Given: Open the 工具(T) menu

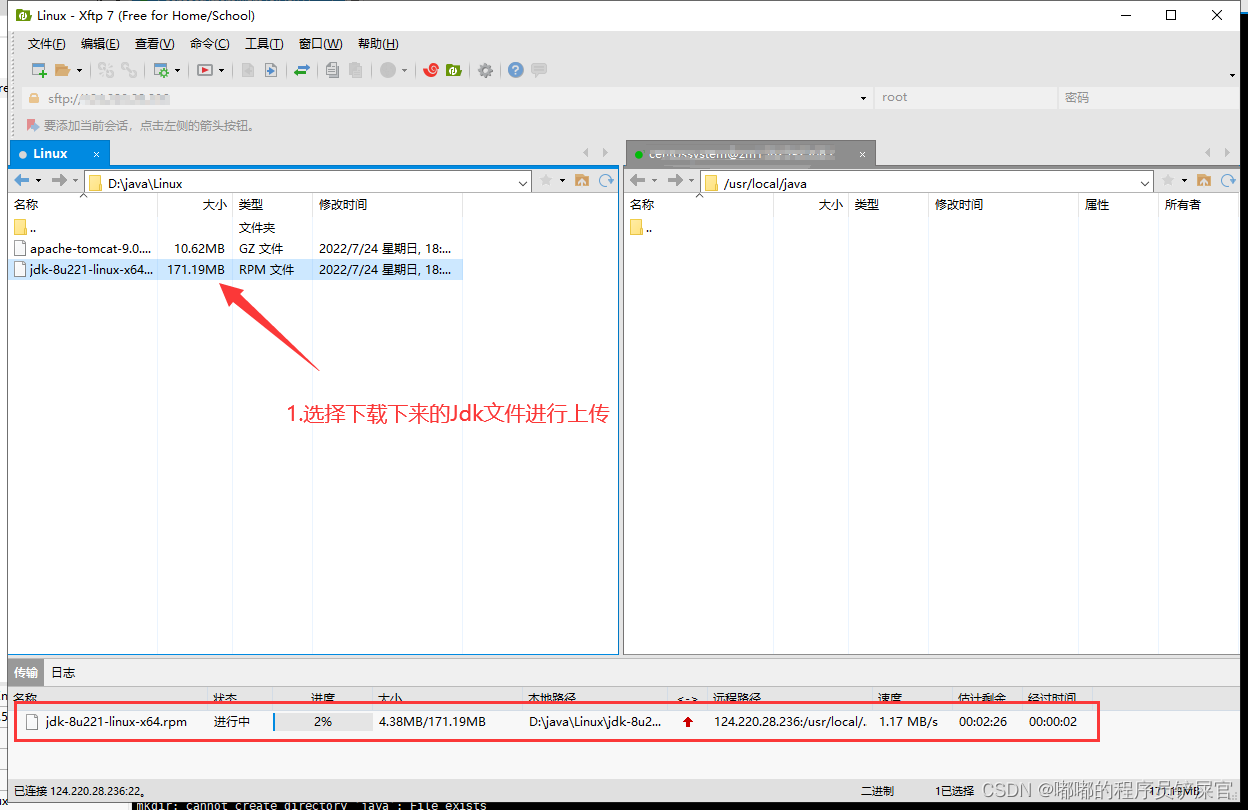Looking at the screenshot, I should (264, 44).
